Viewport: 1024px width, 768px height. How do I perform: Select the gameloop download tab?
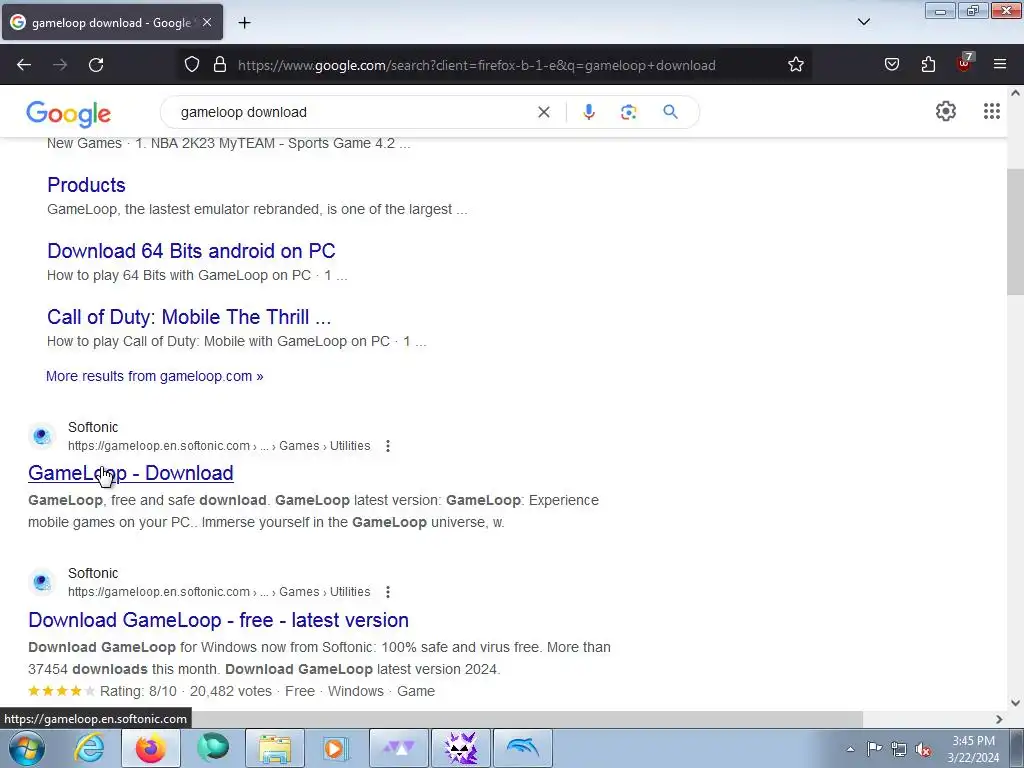click(111, 23)
